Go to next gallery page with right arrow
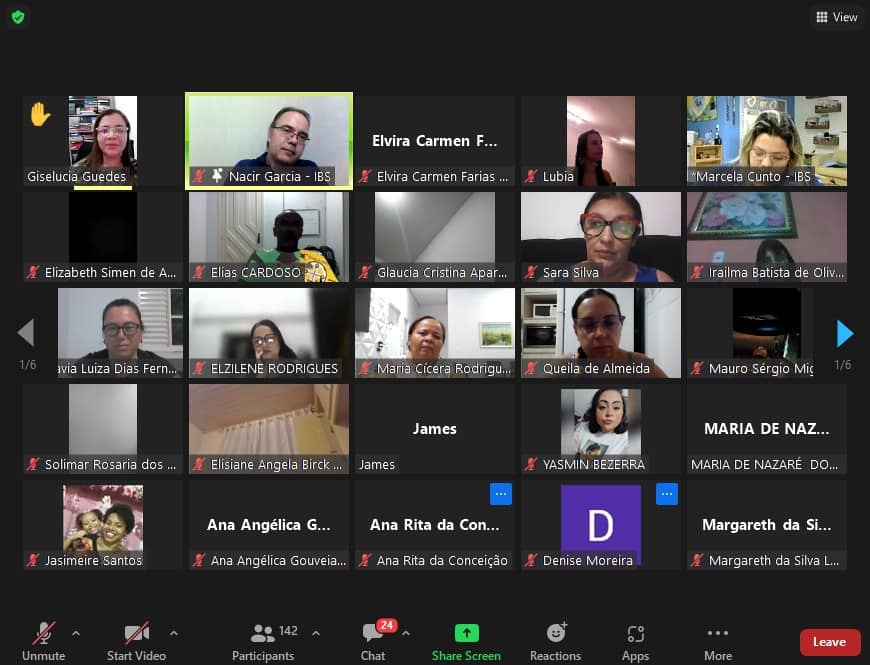This screenshot has width=870, height=665. click(x=844, y=333)
